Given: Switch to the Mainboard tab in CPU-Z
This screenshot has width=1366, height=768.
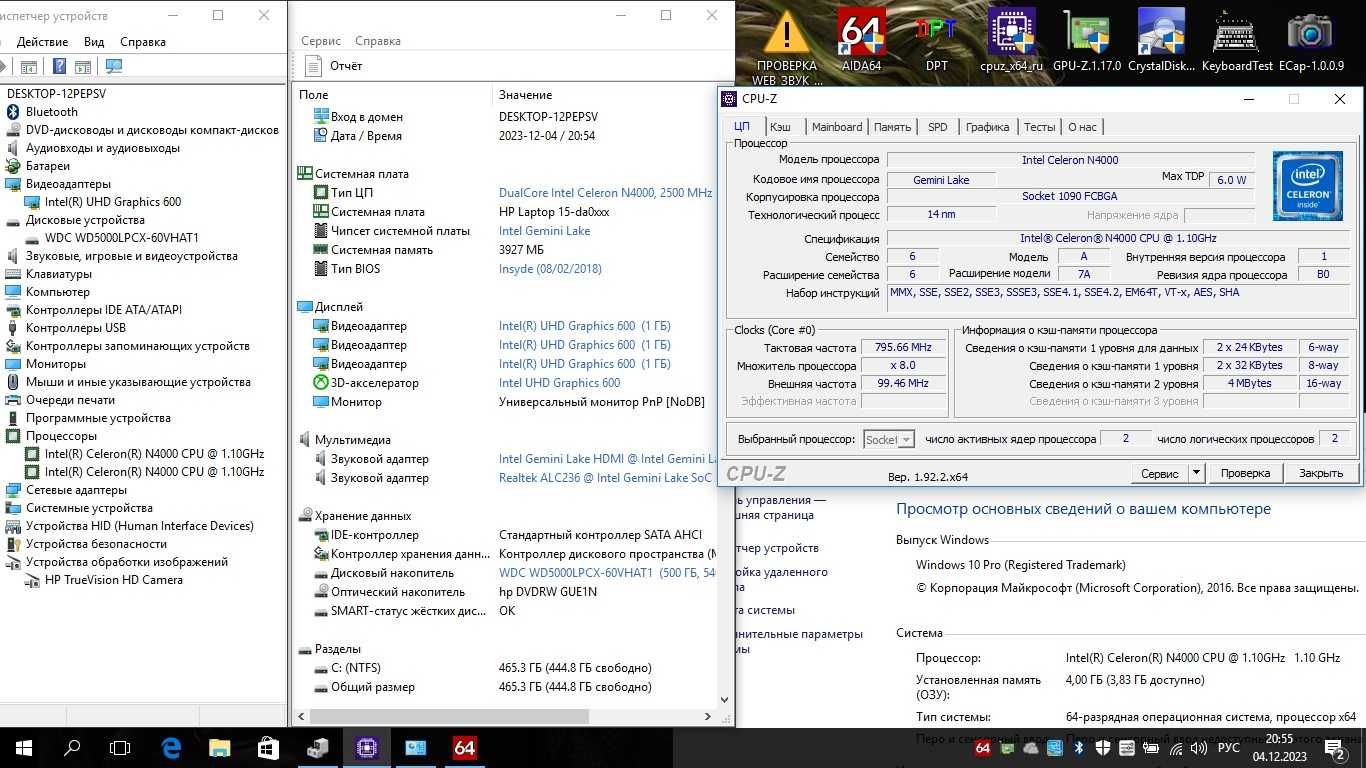Looking at the screenshot, I should click(x=837, y=127).
